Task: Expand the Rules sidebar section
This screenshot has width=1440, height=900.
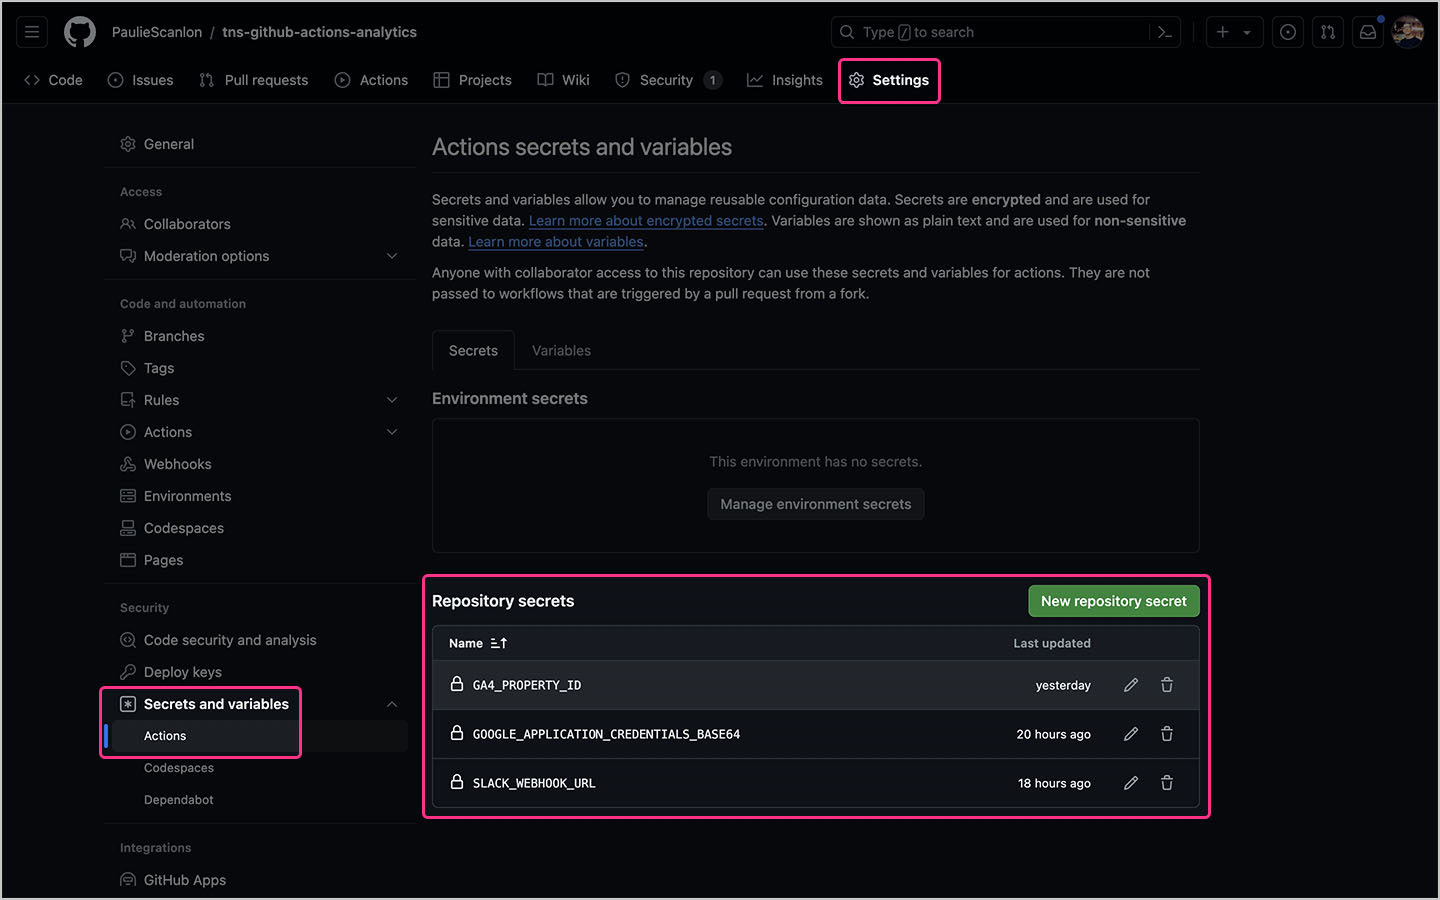Action: tap(392, 399)
